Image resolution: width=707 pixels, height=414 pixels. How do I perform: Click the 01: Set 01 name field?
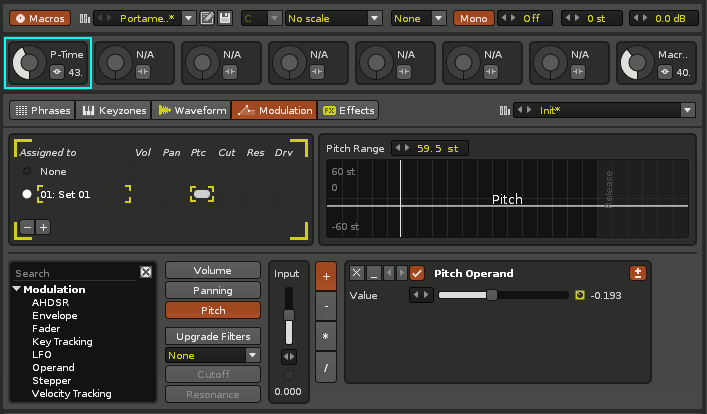(84, 194)
